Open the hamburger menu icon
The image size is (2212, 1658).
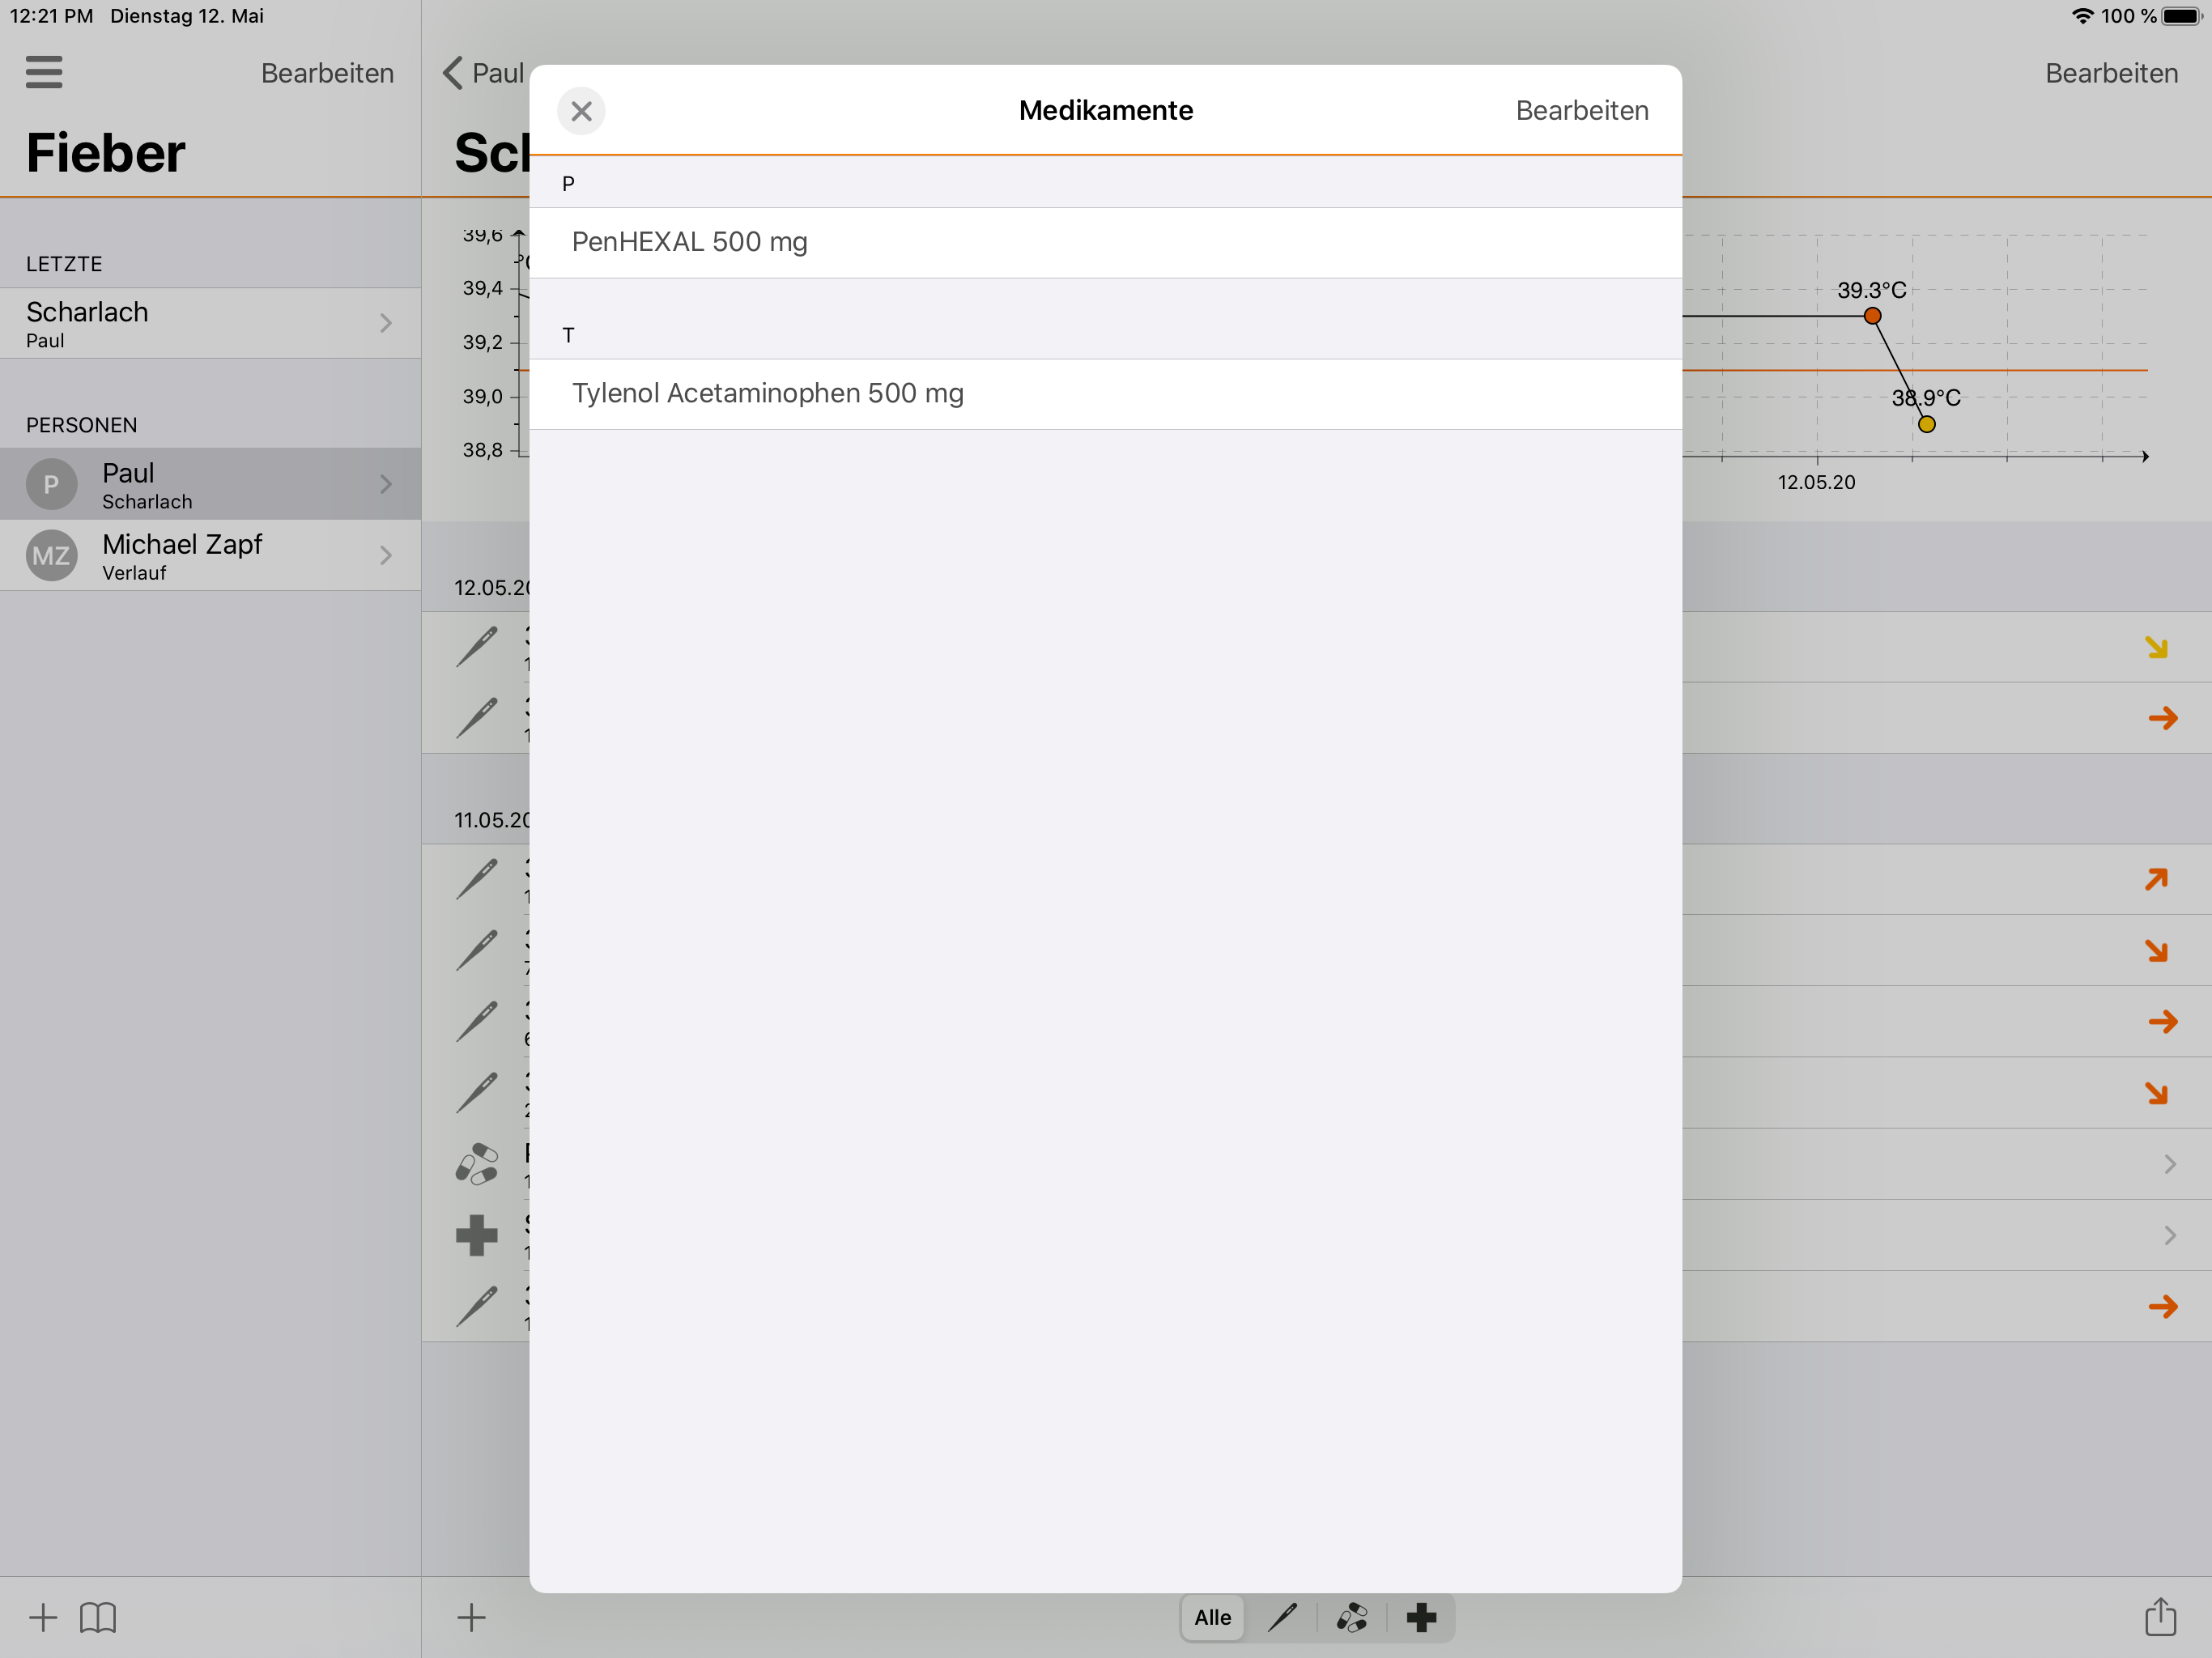(x=44, y=72)
